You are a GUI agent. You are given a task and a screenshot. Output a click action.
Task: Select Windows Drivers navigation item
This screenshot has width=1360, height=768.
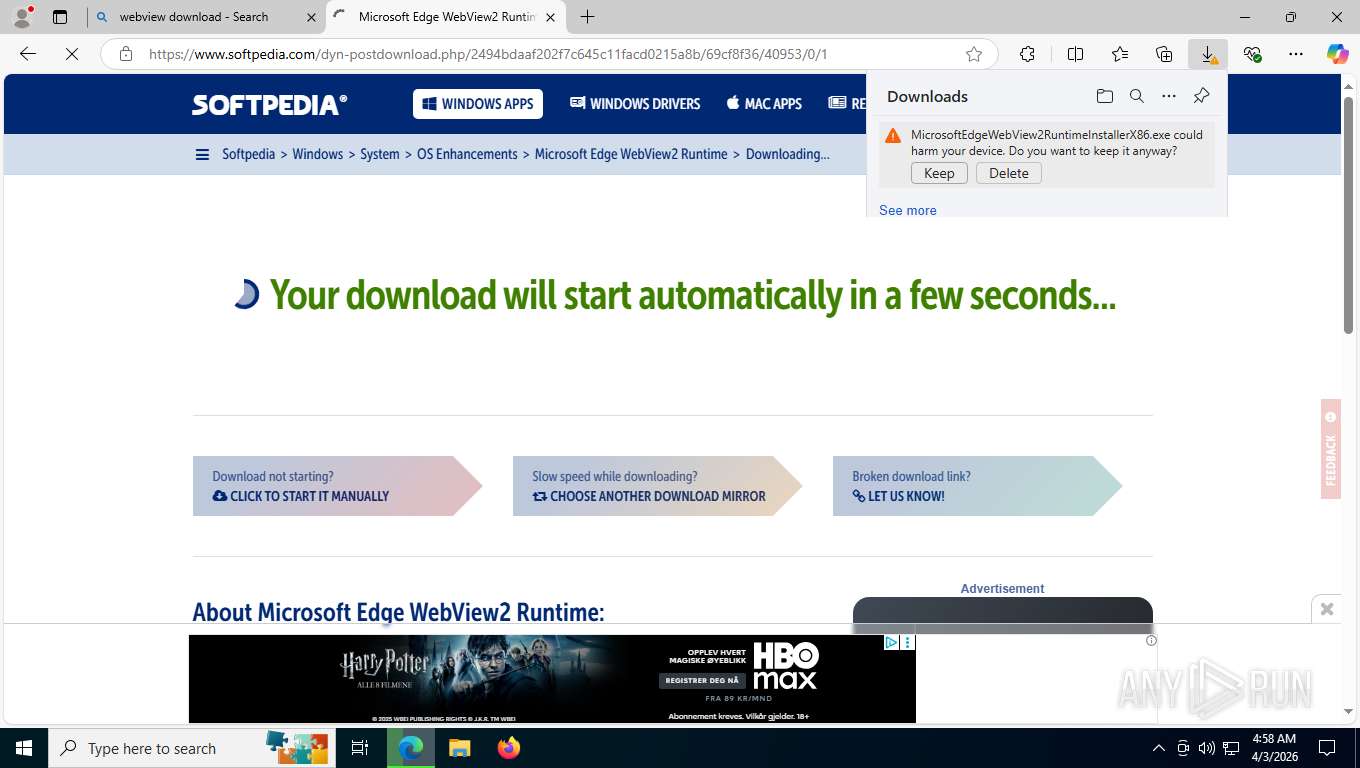point(635,104)
